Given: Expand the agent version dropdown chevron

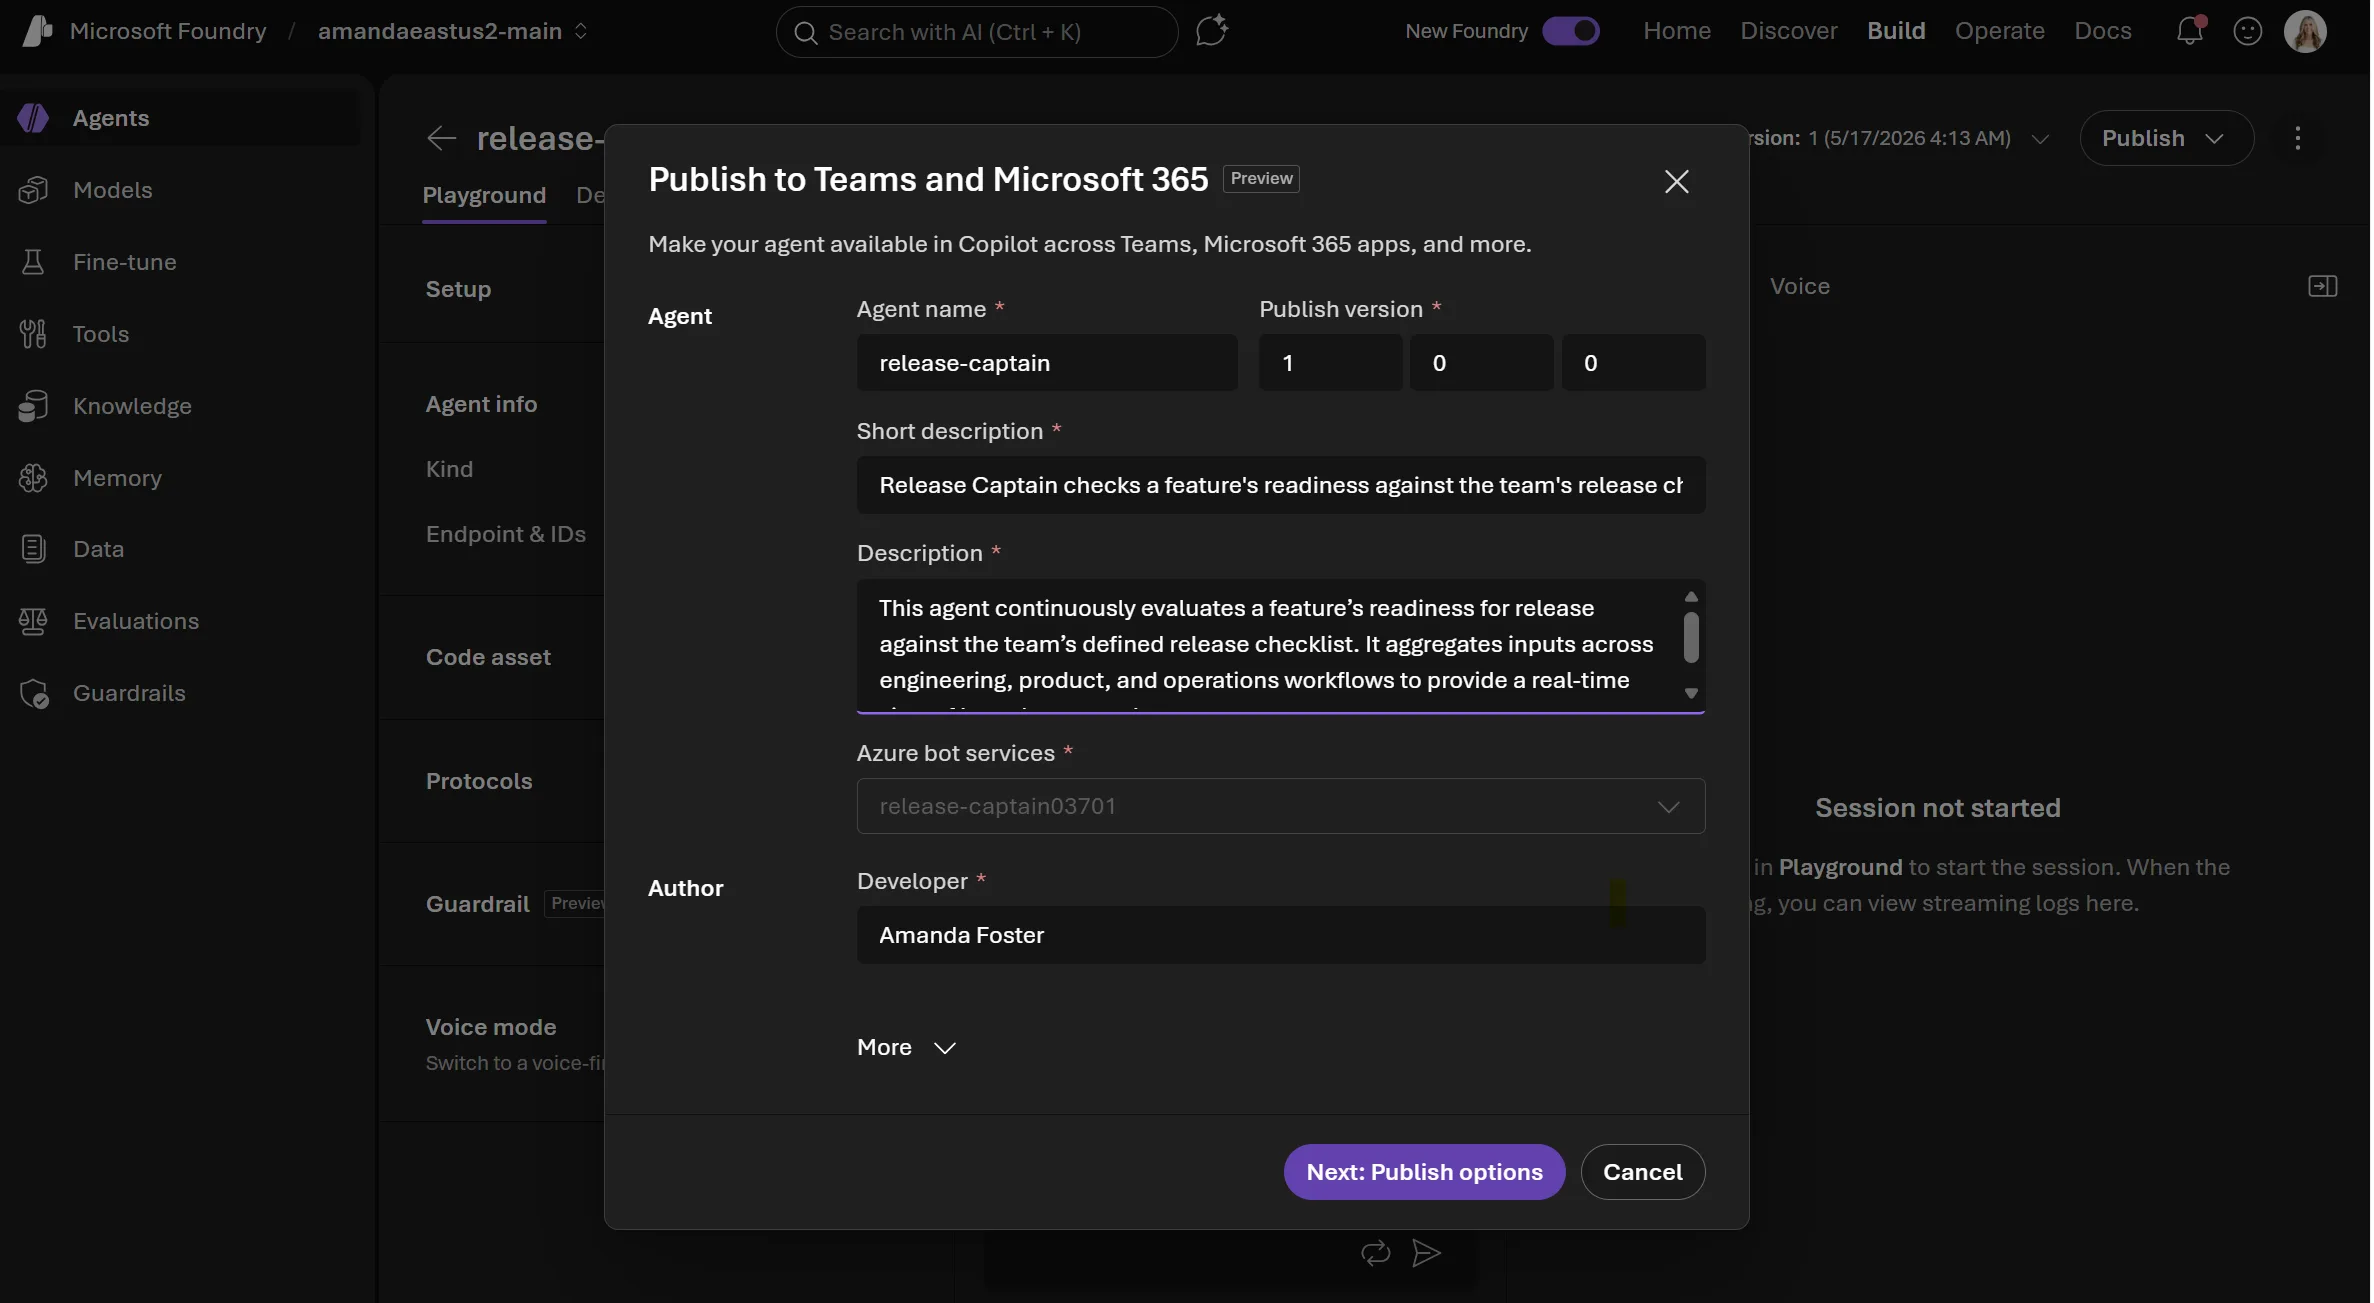Looking at the screenshot, I should 2041,138.
